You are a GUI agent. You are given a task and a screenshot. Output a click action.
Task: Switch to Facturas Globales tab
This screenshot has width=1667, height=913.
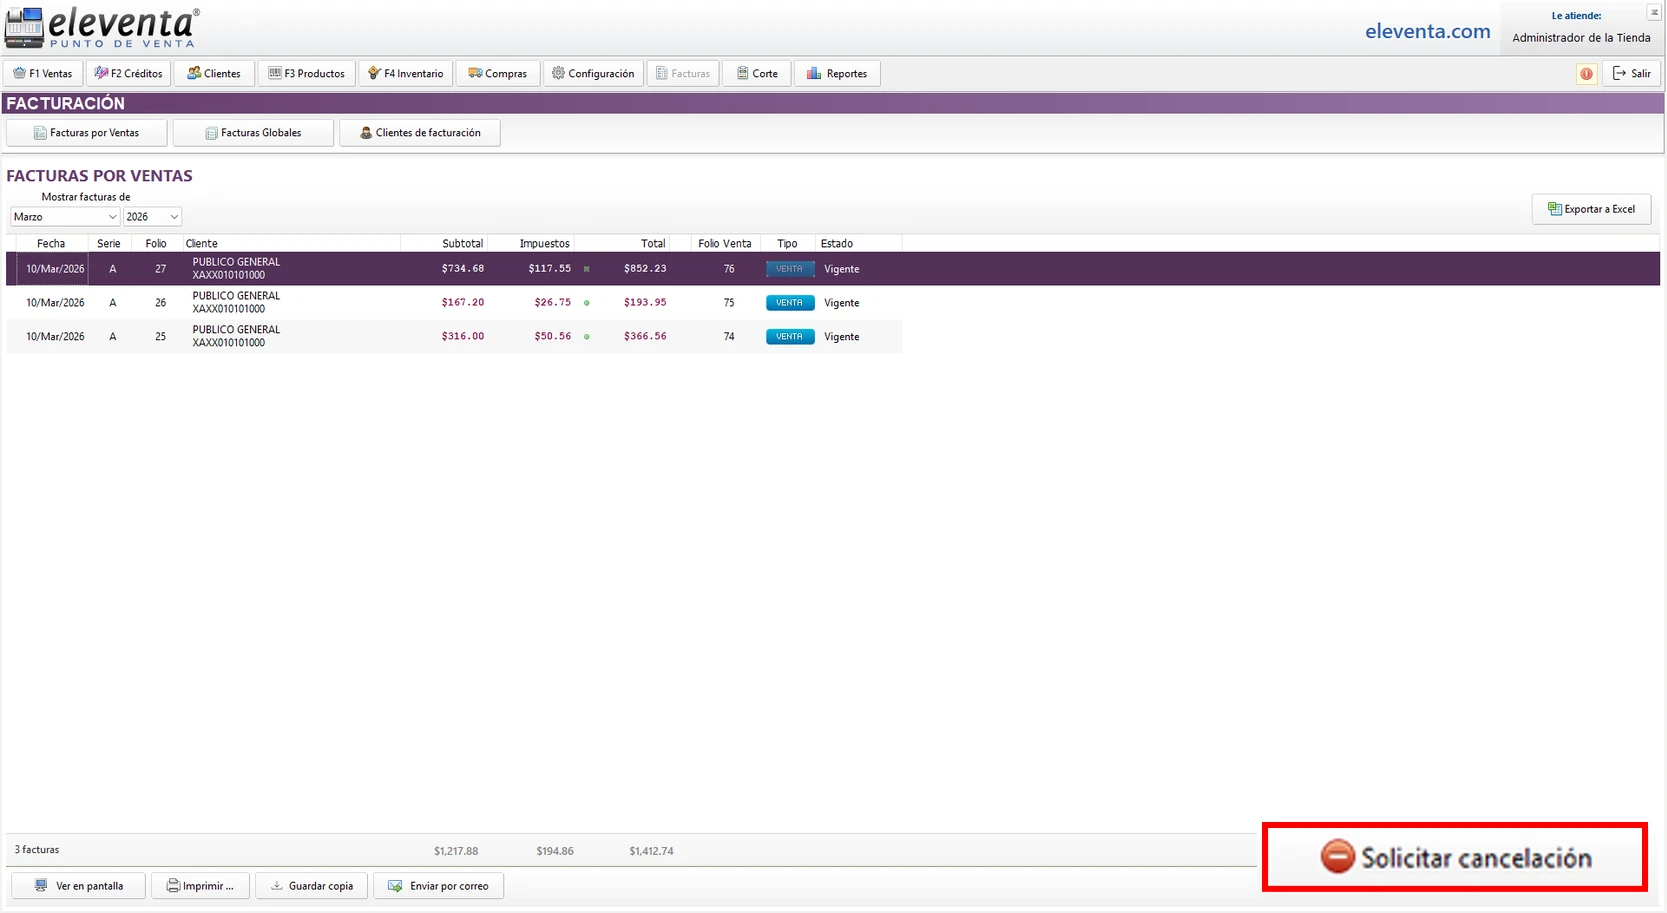coord(253,133)
